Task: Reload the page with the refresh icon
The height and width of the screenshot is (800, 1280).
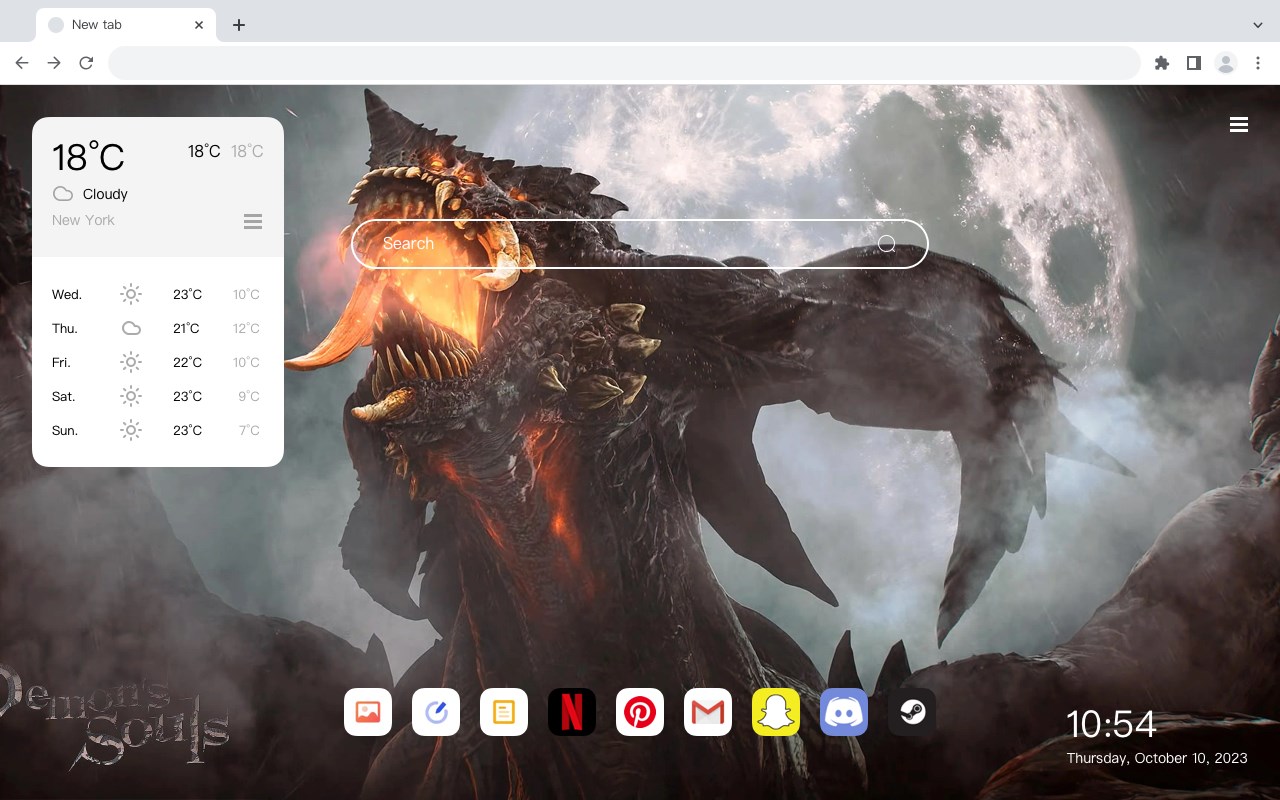Action: pos(86,63)
